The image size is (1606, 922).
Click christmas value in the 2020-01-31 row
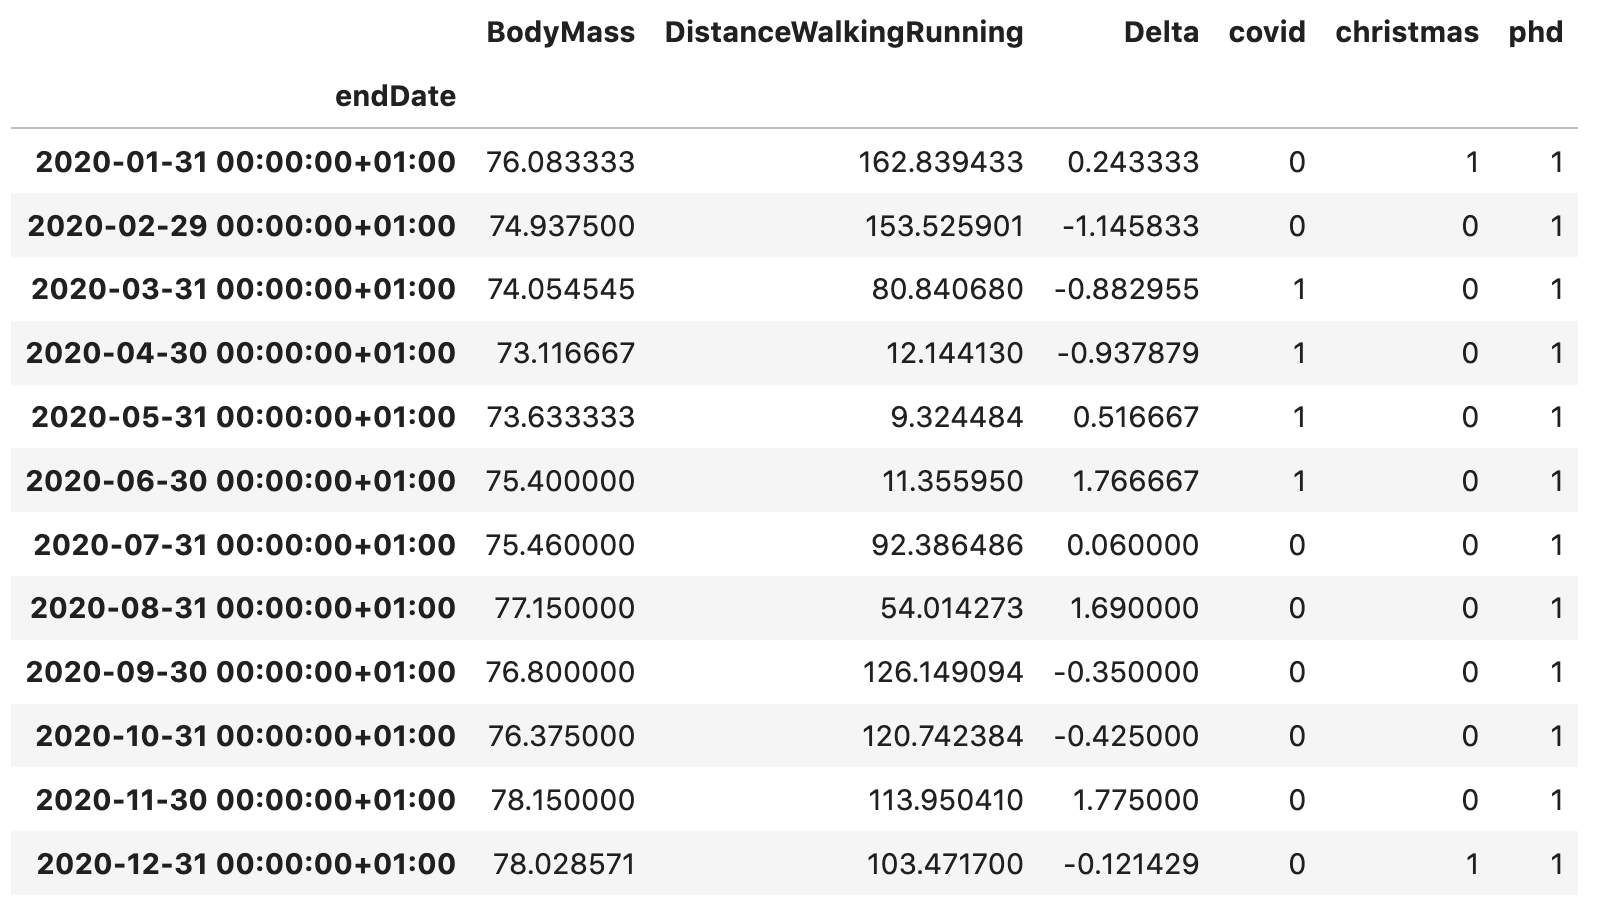click(x=1471, y=162)
